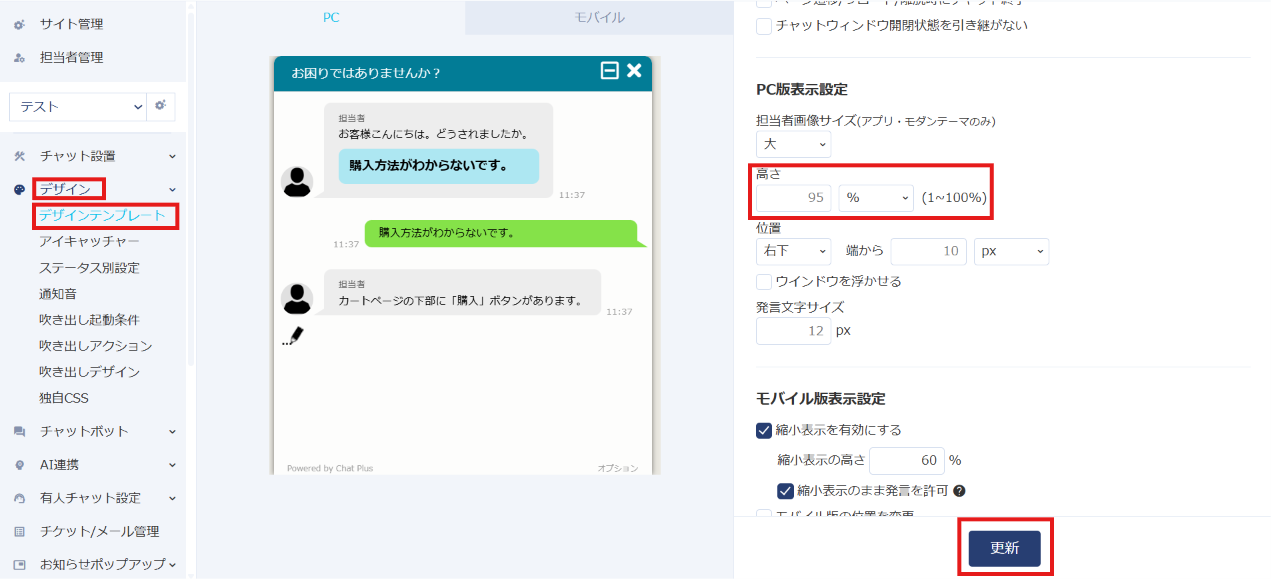
Task: Click the お困りではありませんか？ chat header title
Action: point(366,72)
